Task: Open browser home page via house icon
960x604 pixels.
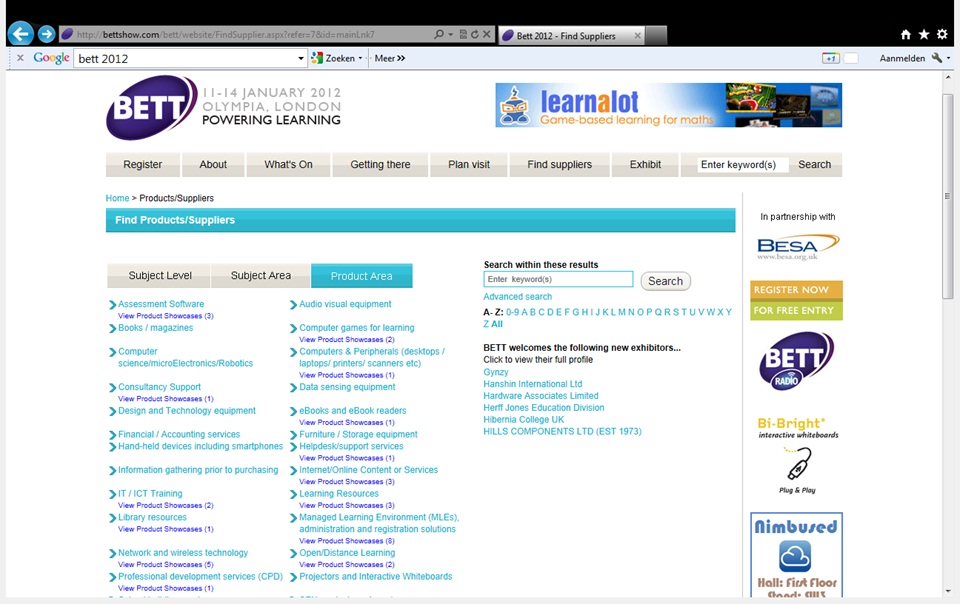Action: tap(906, 34)
